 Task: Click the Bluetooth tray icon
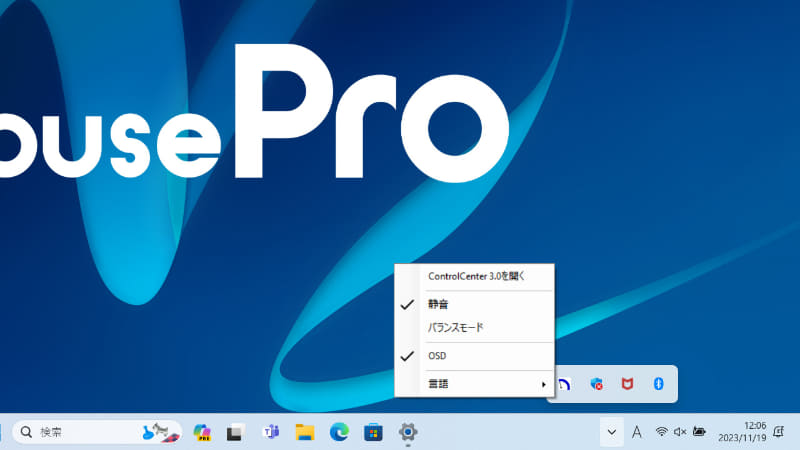coord(659,384)
